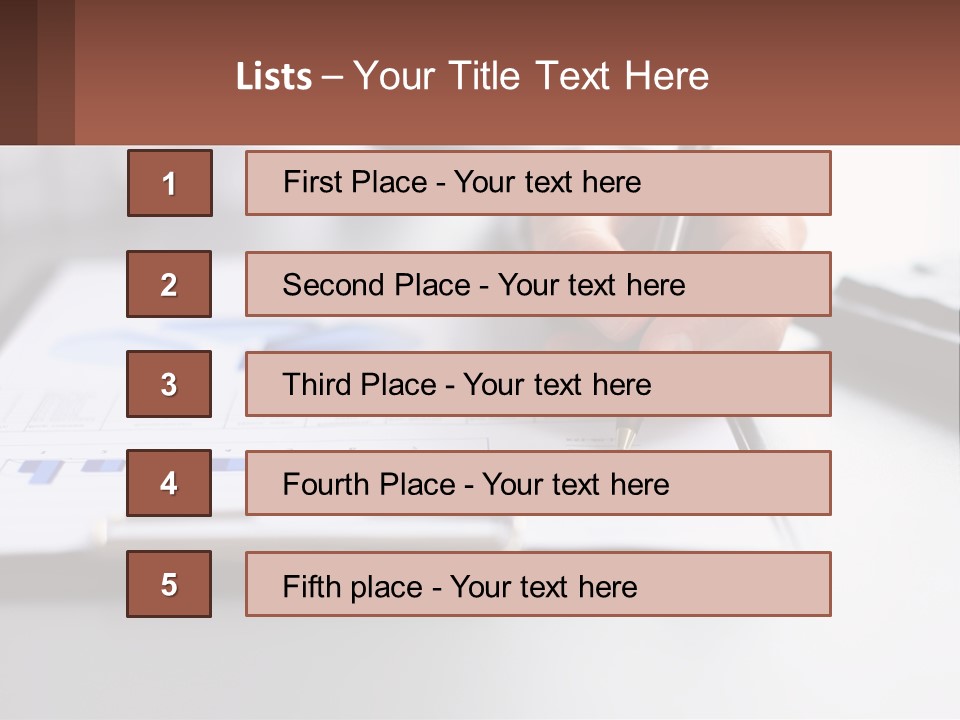Viewport: 960px width, 720px height.
Task: Click "First Place - Your text here" text
Action: pos(462,182)
